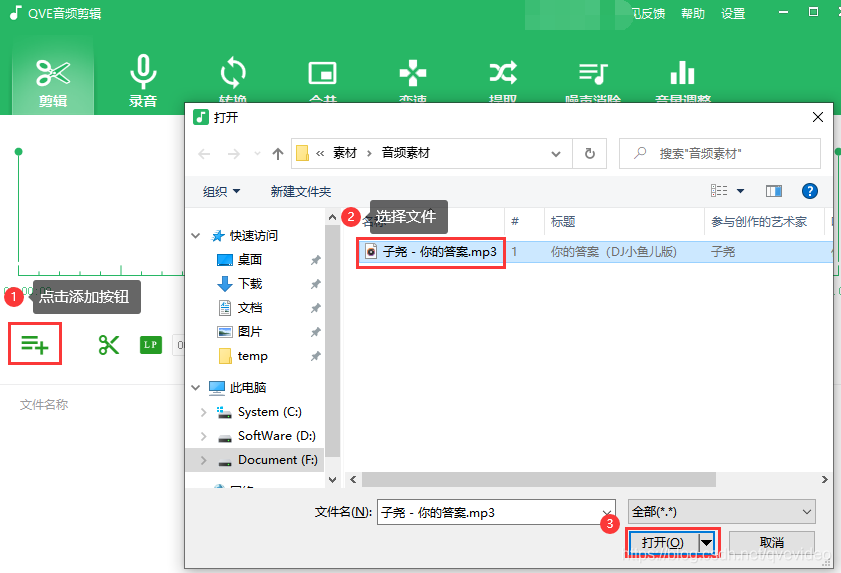Click the 音频素材 breadcrumb segment
Viewport: 841px width, 573px height.
pyautogui.click(x=405, y=153)
